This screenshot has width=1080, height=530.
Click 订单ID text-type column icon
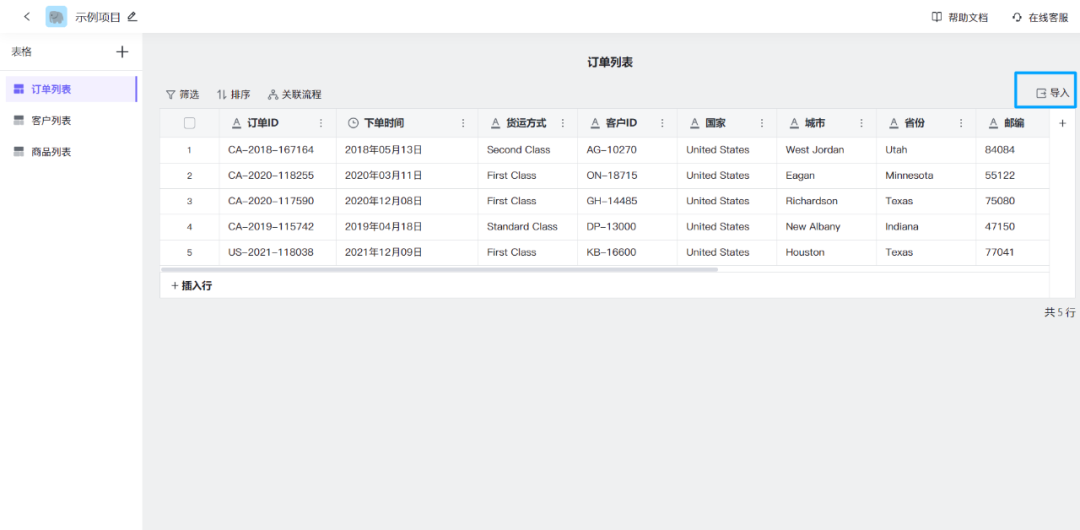pyautogui.click(x=236, y=123)
